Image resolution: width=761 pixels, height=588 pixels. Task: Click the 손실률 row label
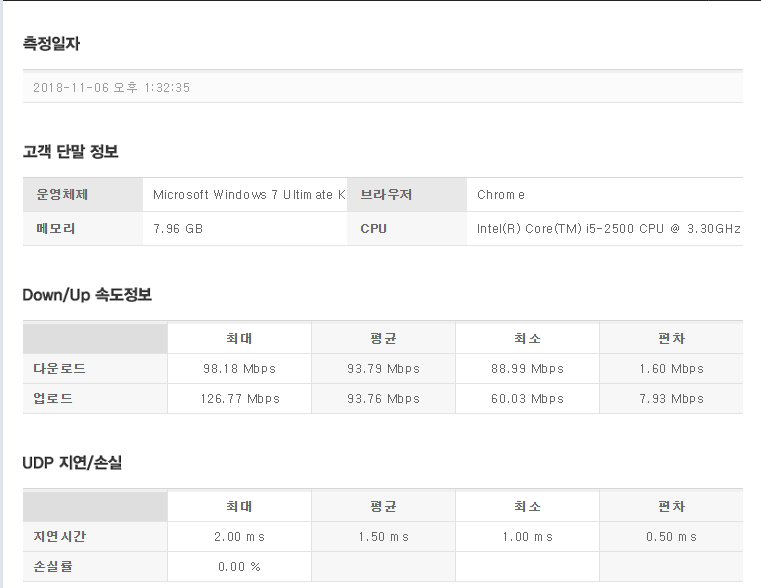coord(53,567)
